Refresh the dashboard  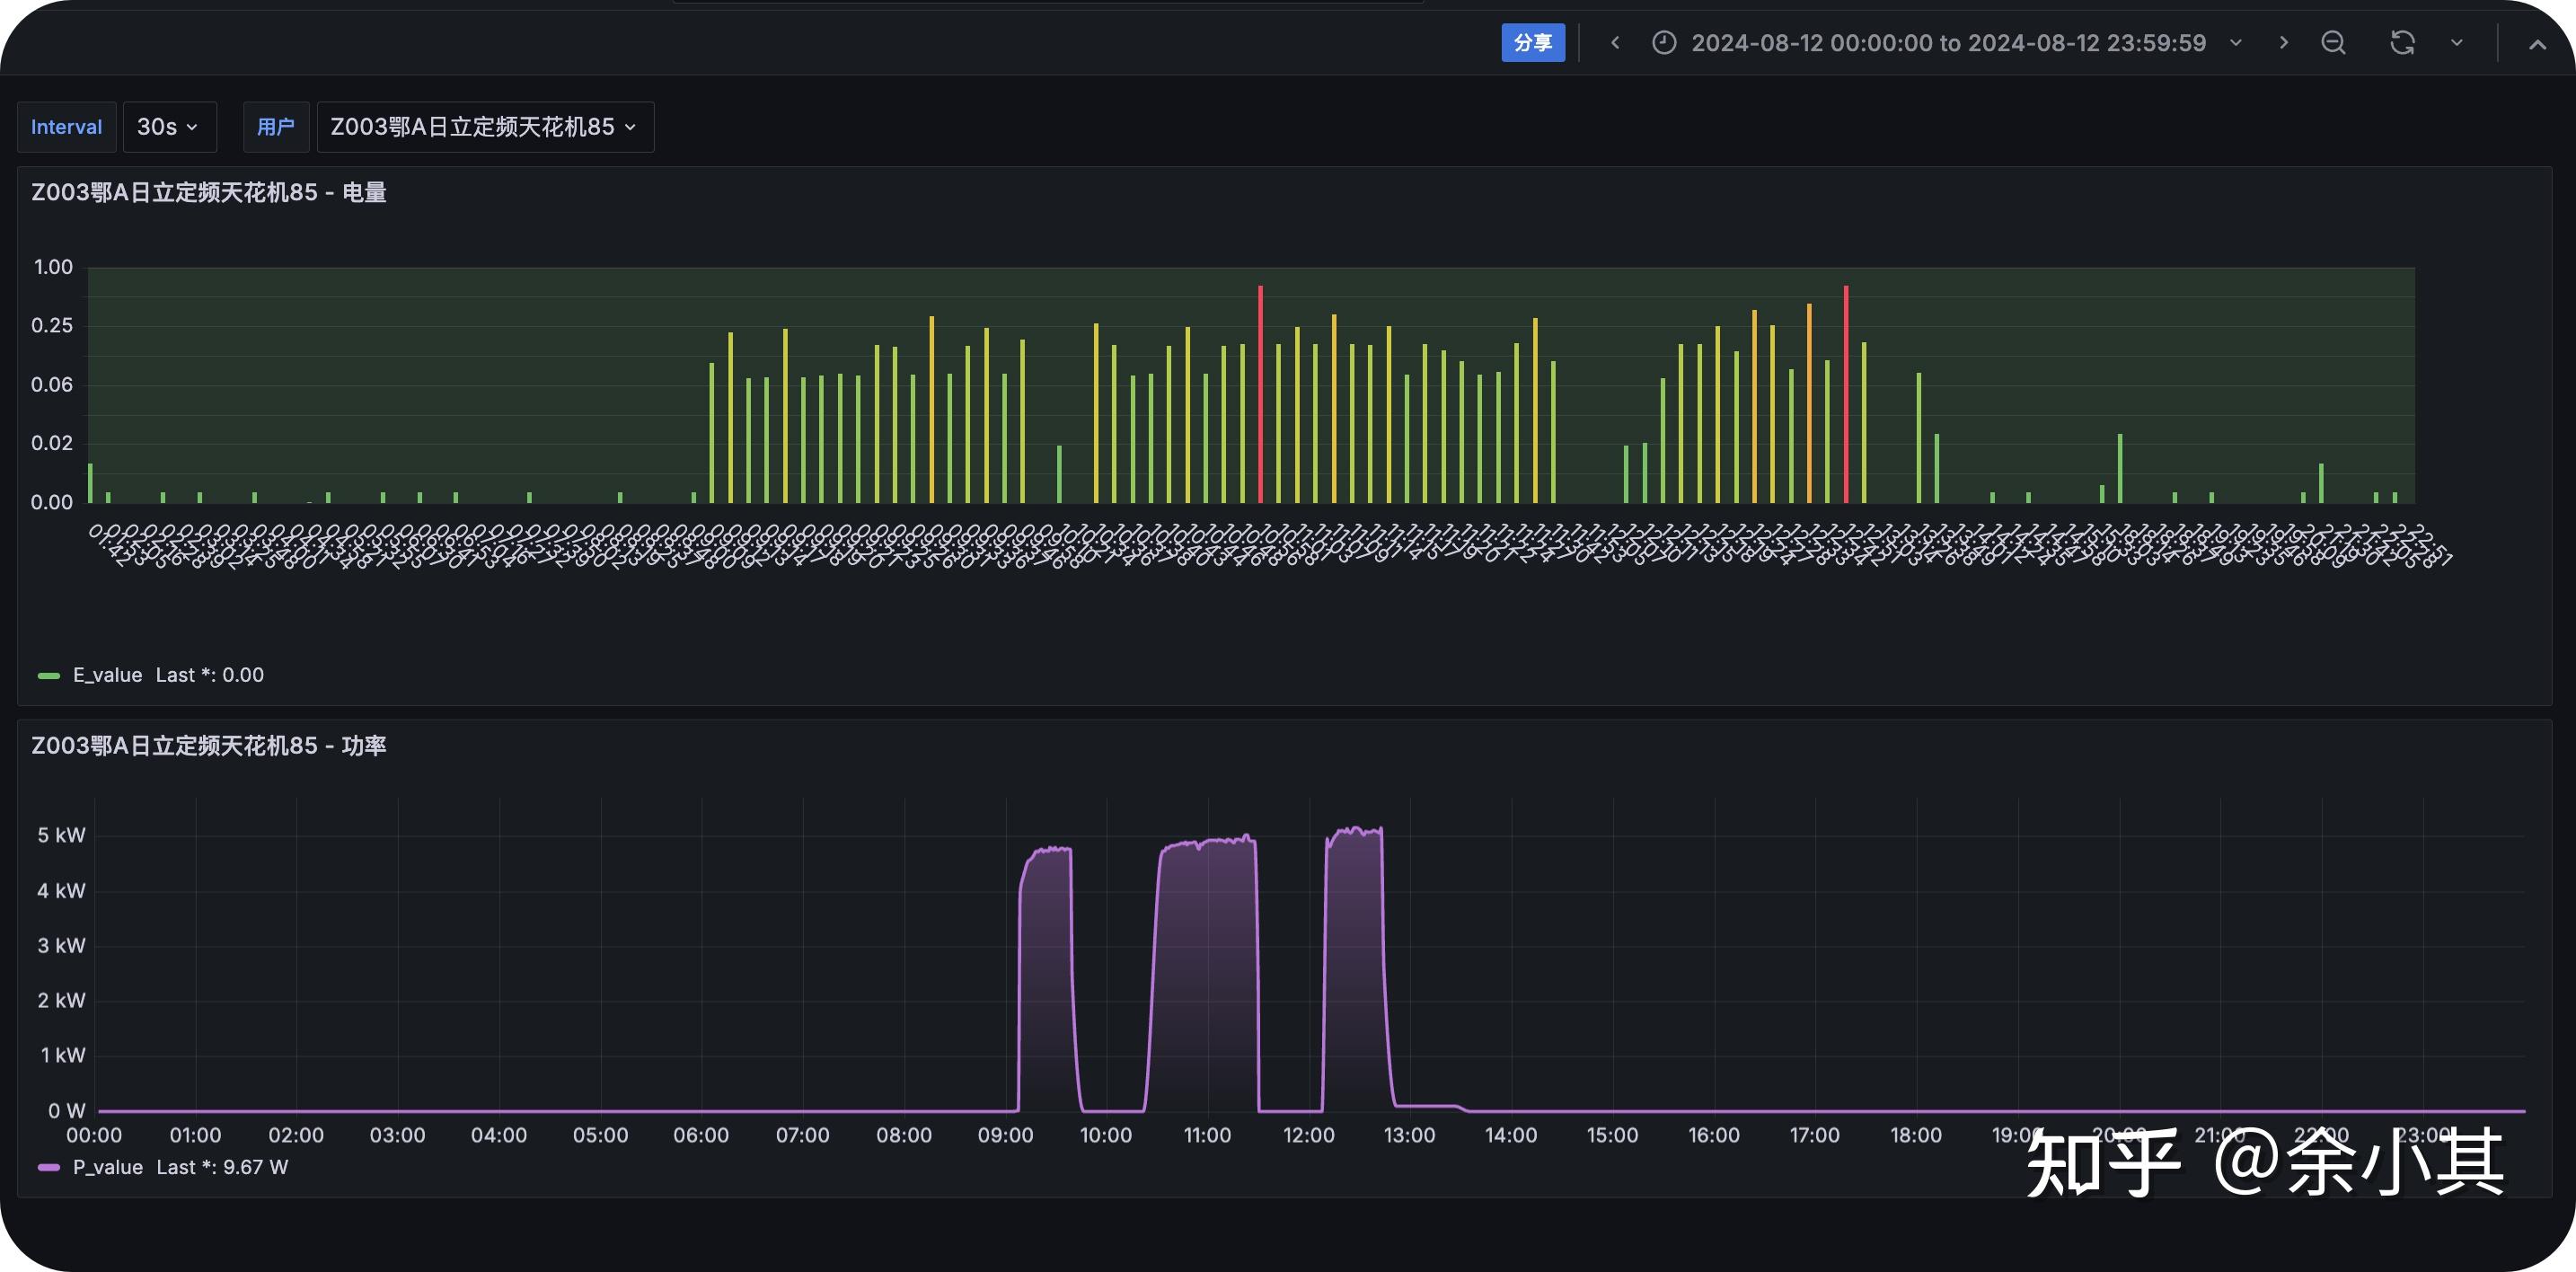tap(2402, 43)
